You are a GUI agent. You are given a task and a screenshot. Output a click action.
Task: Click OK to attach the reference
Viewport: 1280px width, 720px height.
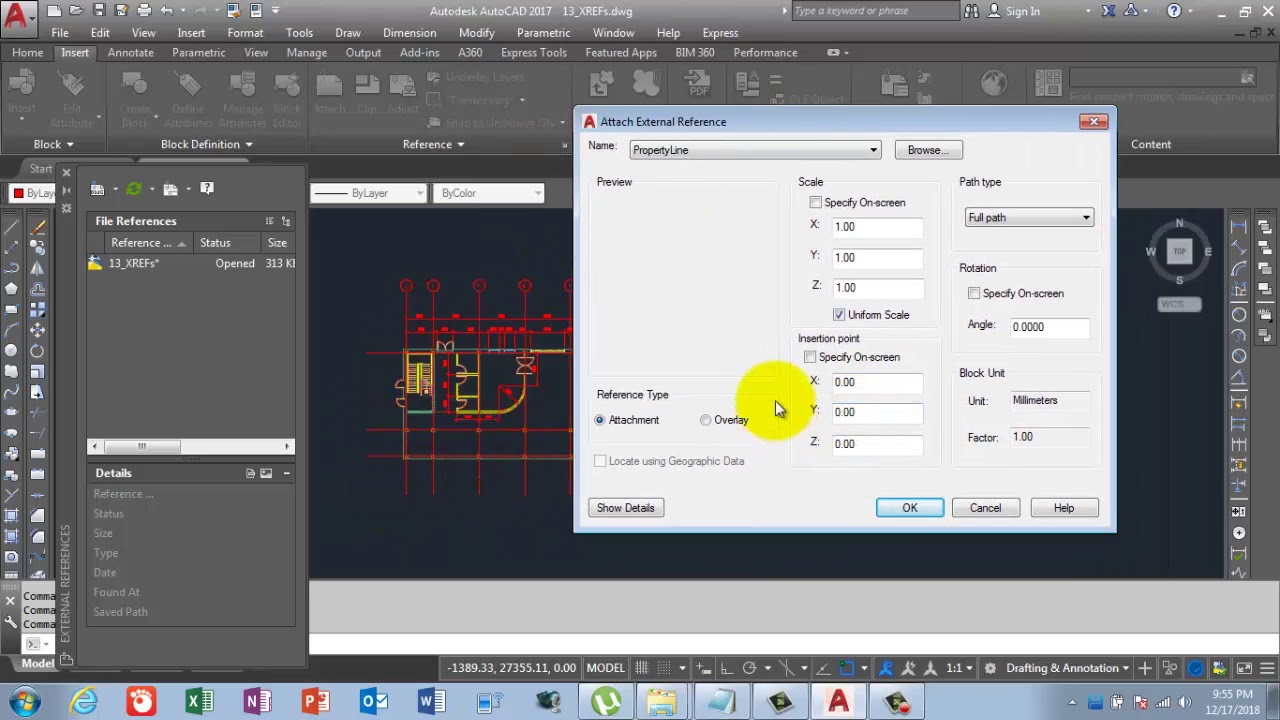(910, 508)
